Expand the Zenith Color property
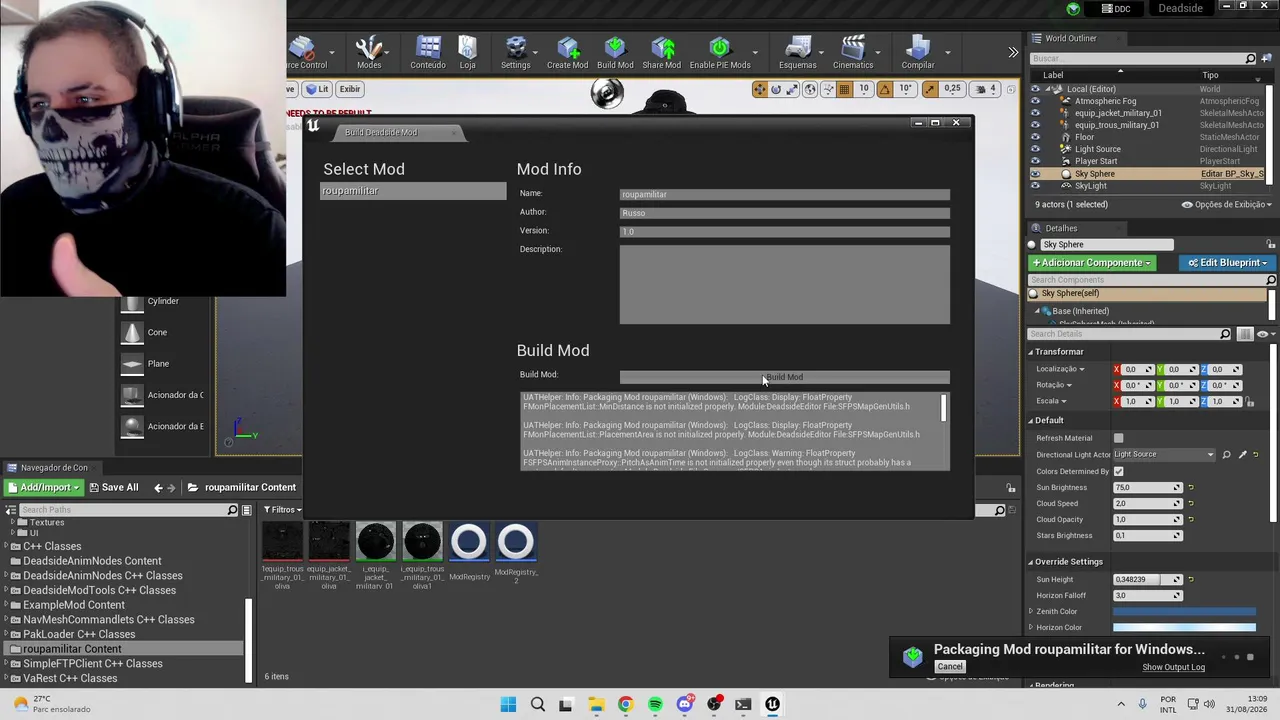This screenshot has width=1280, height=720. 1031,611
